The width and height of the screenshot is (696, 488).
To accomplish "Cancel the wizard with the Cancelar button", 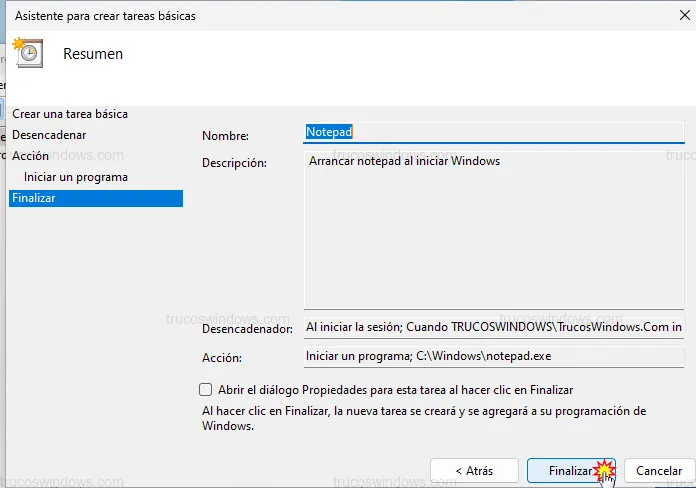I will pos(659,470).
